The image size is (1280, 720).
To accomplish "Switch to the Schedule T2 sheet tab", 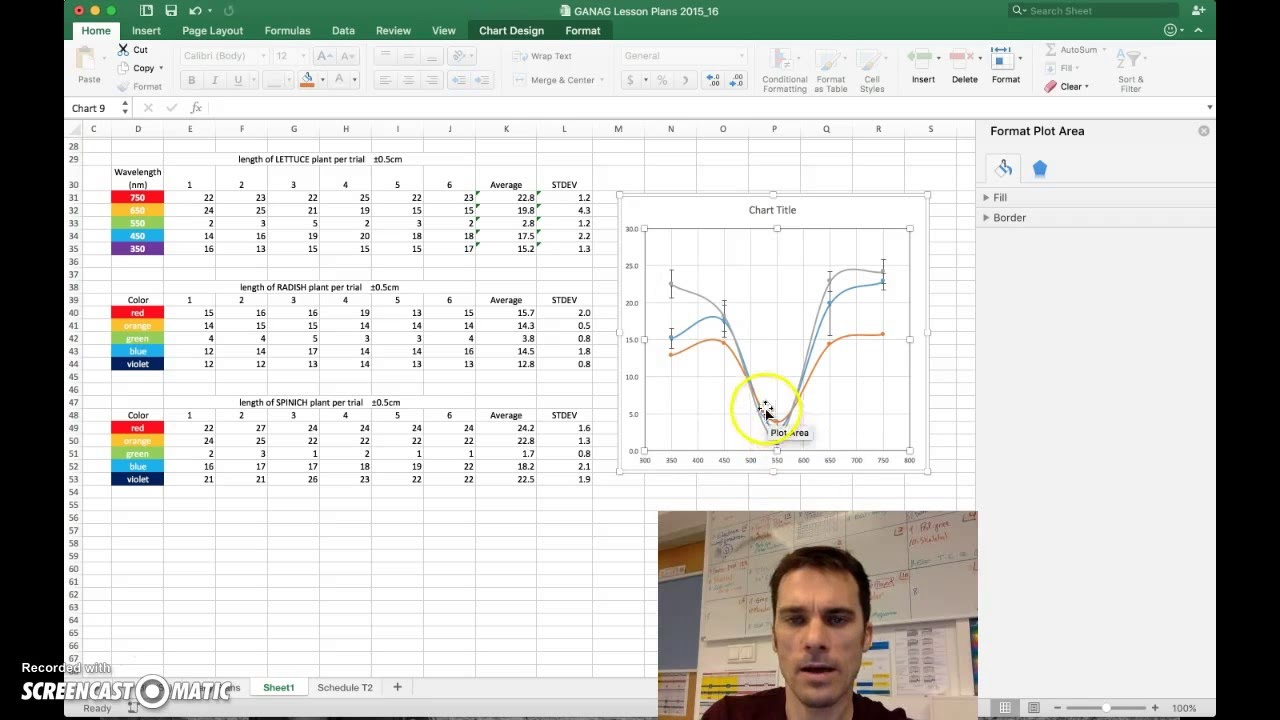I will (x=344, y=687).
